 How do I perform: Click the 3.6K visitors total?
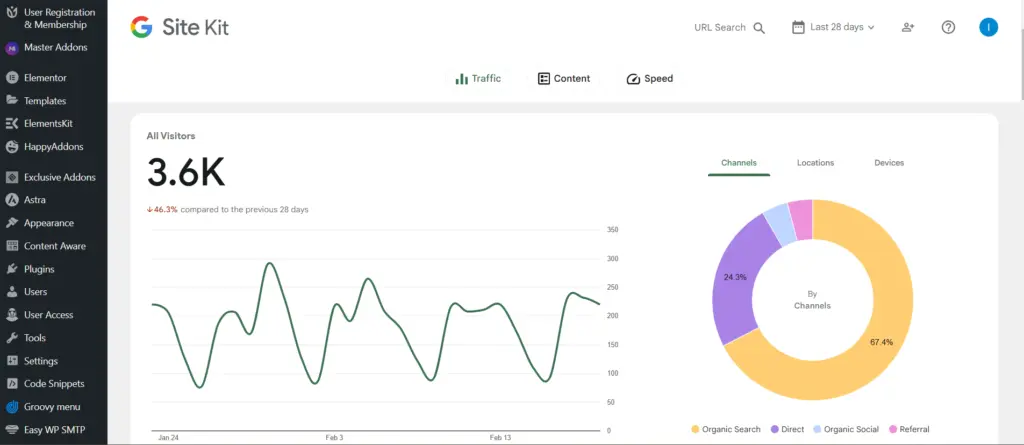click(186, 173)
